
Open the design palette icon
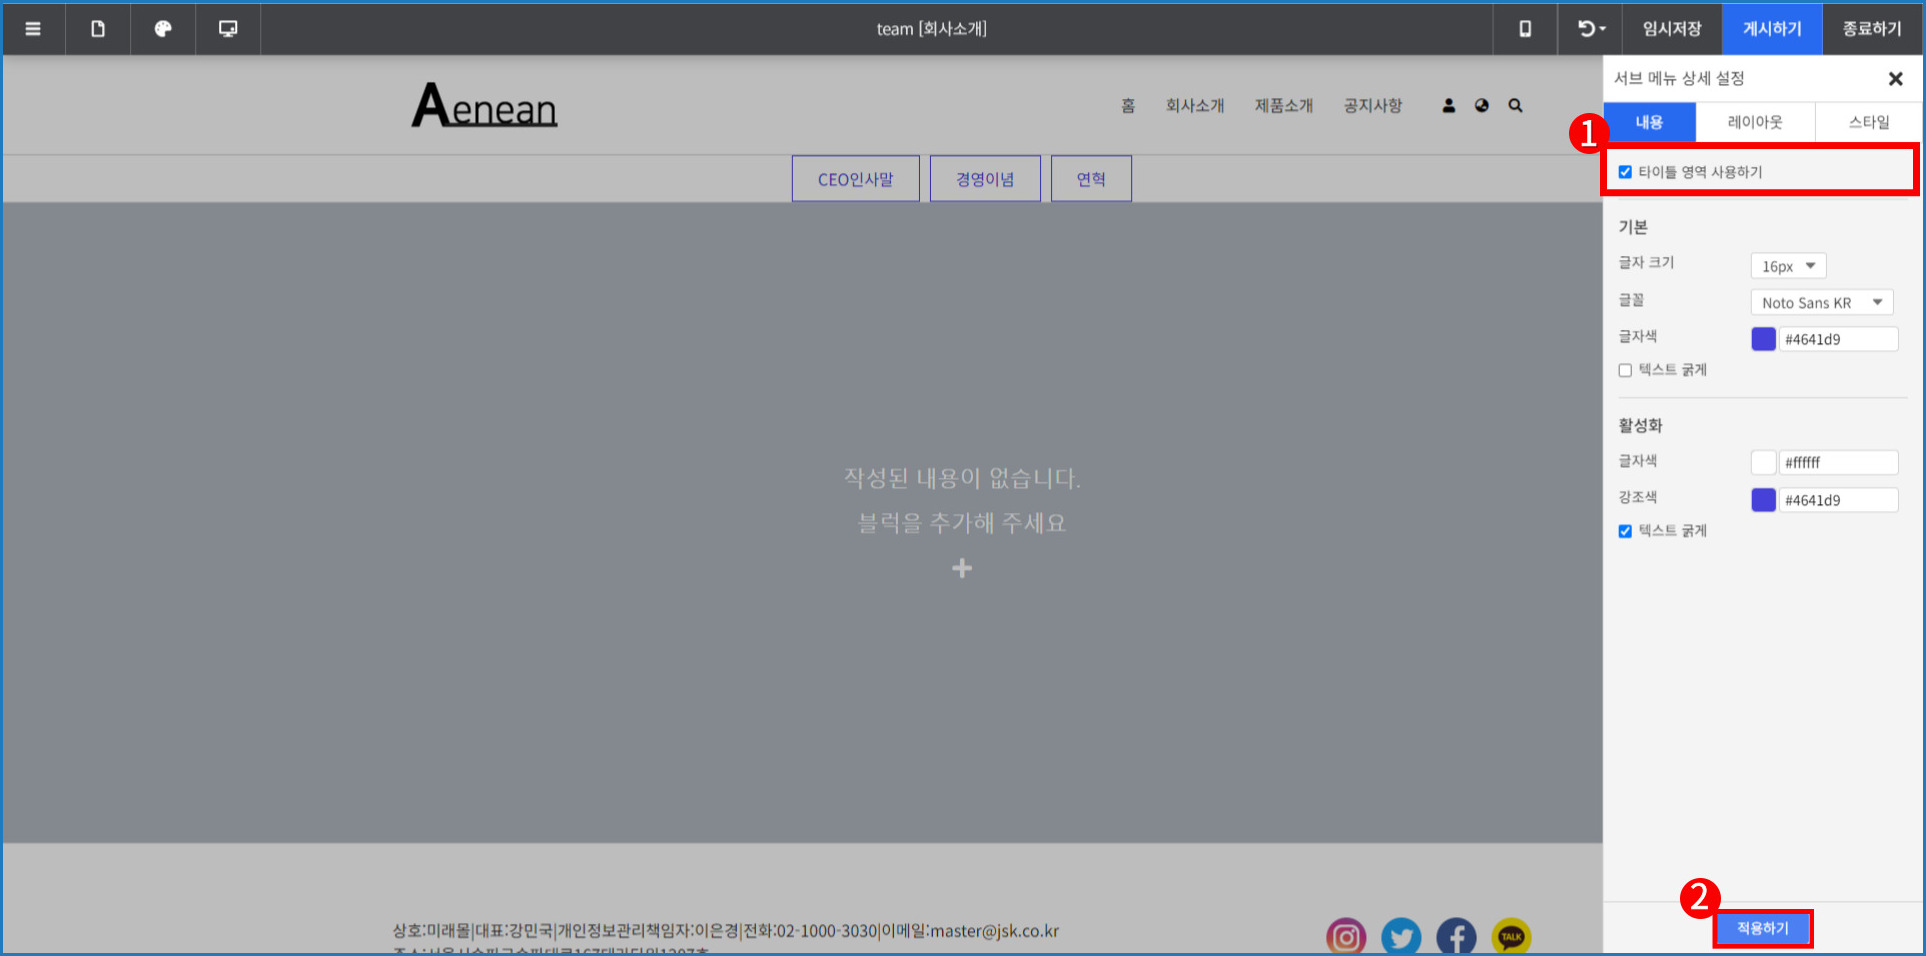(163, 29)
